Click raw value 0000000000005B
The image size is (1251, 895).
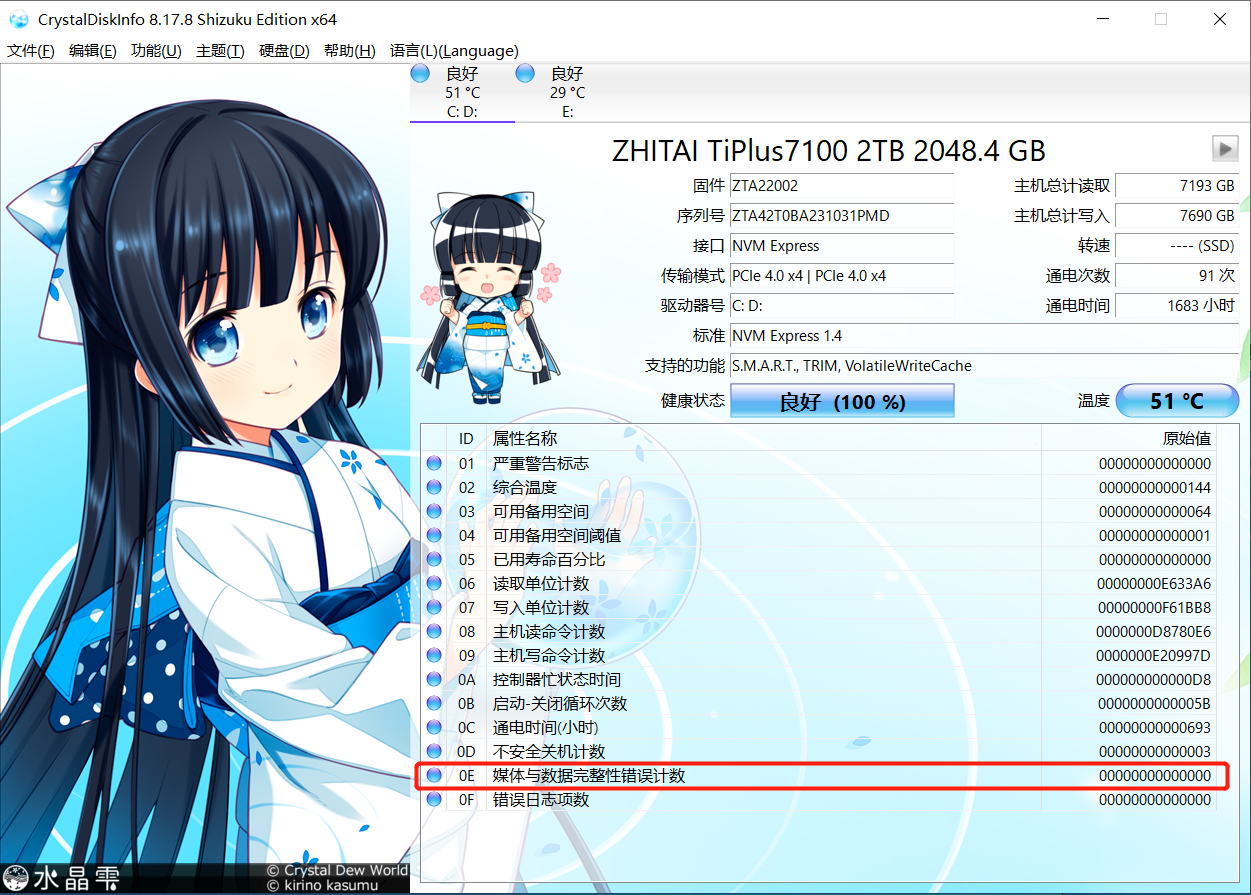click(1155, 703)
